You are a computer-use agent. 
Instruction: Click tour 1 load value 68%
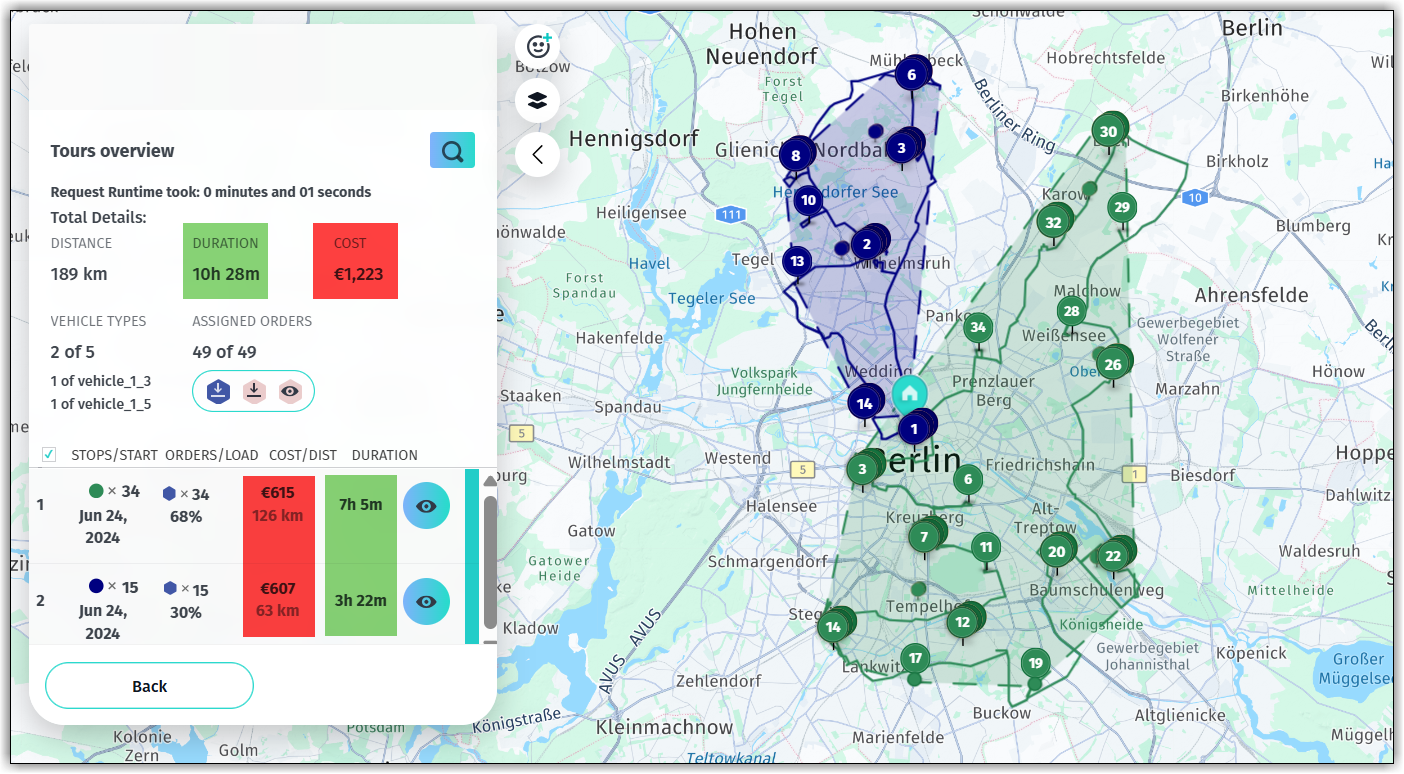[186, 517]
